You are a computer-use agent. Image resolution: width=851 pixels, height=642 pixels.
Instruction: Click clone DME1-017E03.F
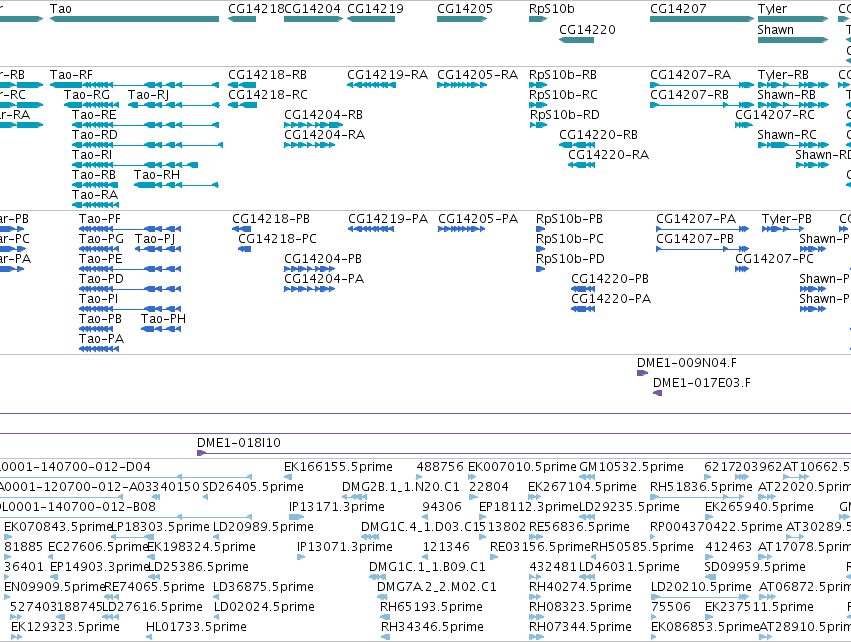tap(657, 393)
